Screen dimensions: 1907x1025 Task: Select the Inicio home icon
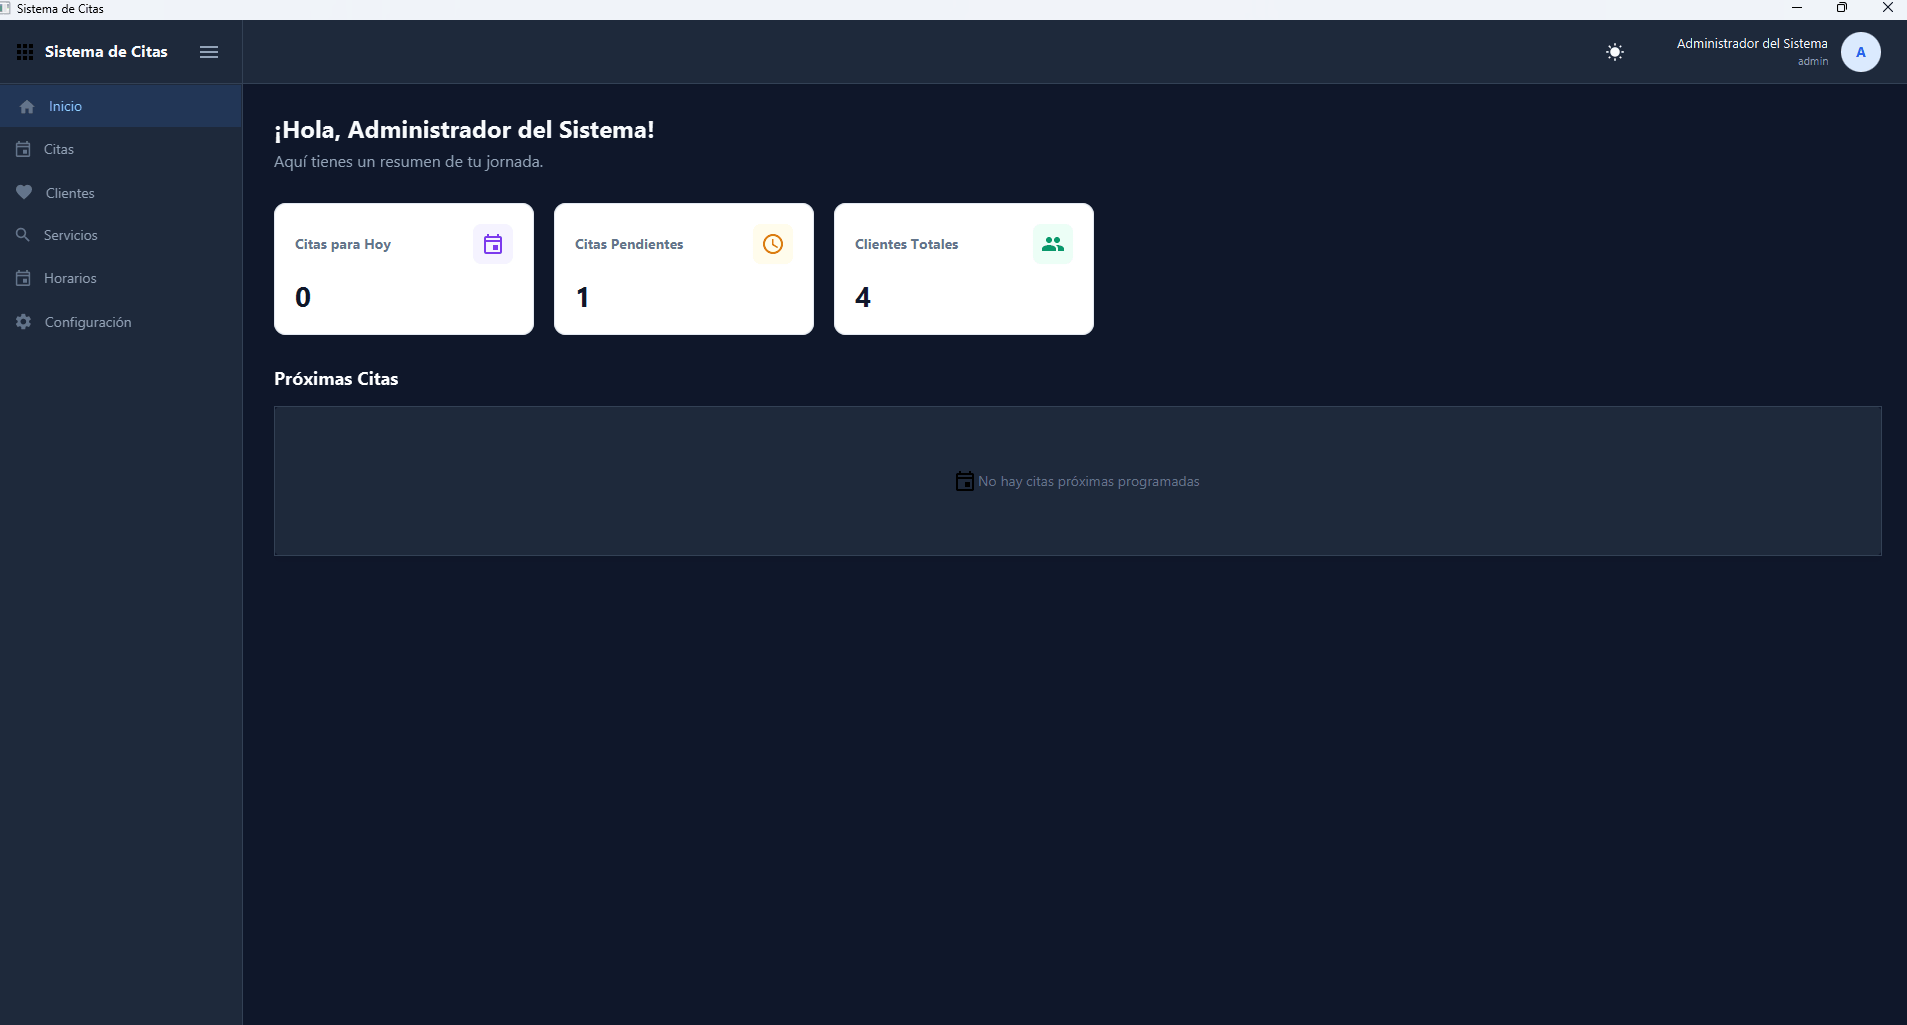coord(24,105)
